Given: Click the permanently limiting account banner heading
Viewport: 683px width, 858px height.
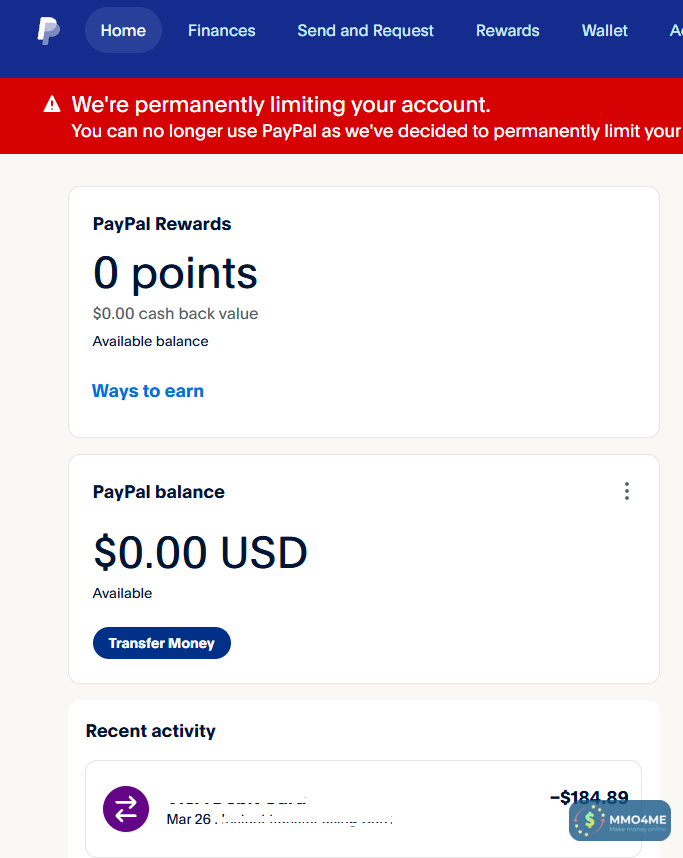Looking at the screenshot, I should tap(281, 105).
